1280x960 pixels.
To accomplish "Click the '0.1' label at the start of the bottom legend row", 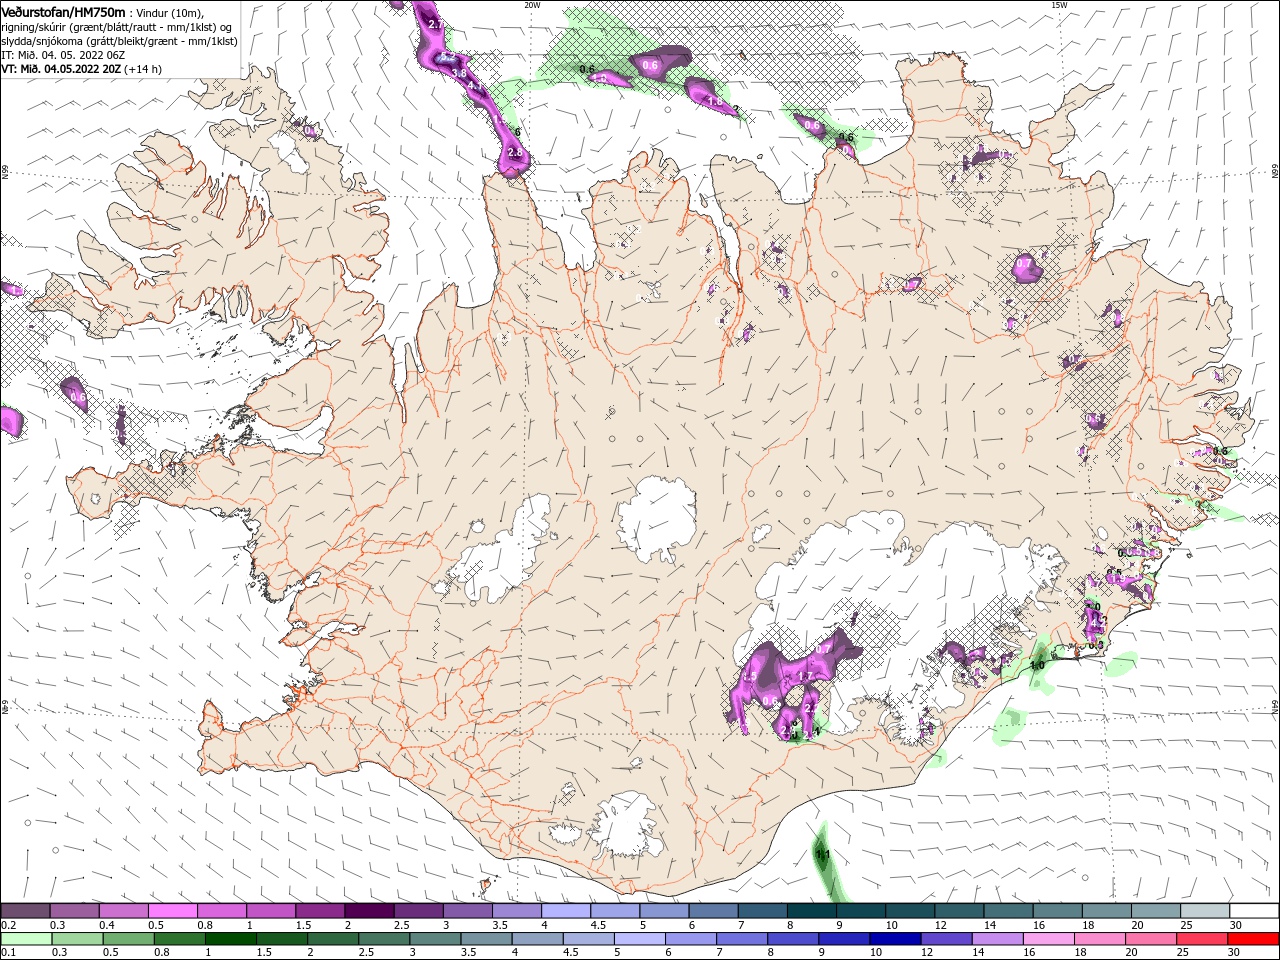I will pyautogui.click(x=8, y=953).
